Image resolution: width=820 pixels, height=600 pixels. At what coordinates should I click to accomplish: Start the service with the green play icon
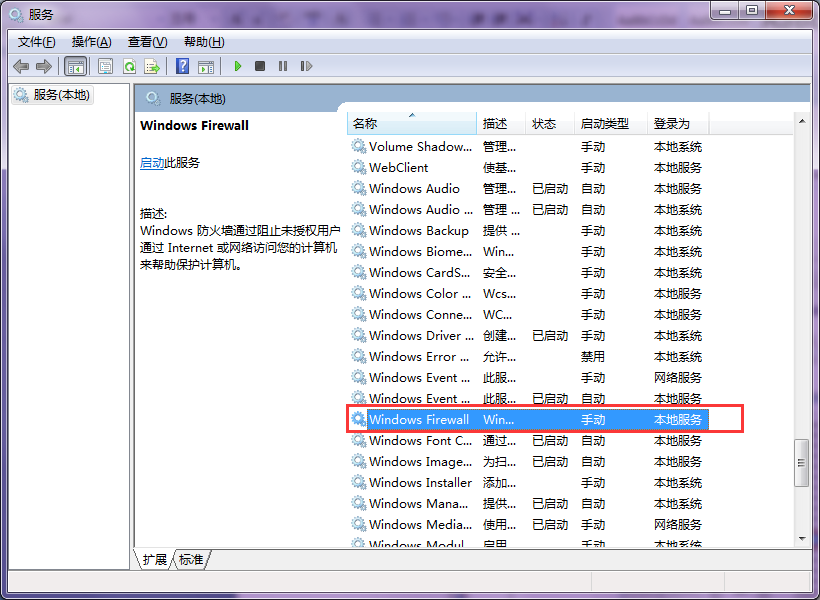tap(238, 66)
